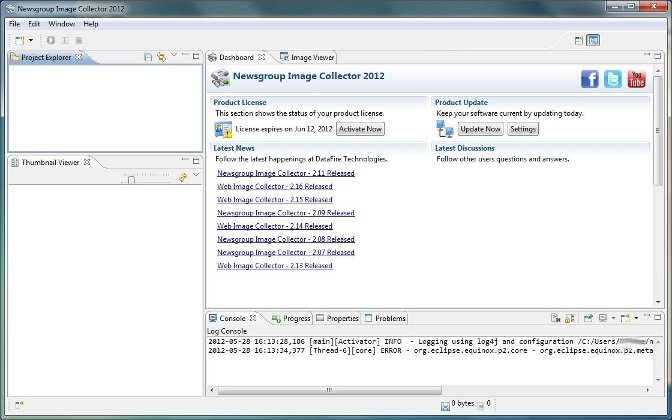
Task: Click the Console horizontal scrollbar thumb
Action: click(330, 390)
